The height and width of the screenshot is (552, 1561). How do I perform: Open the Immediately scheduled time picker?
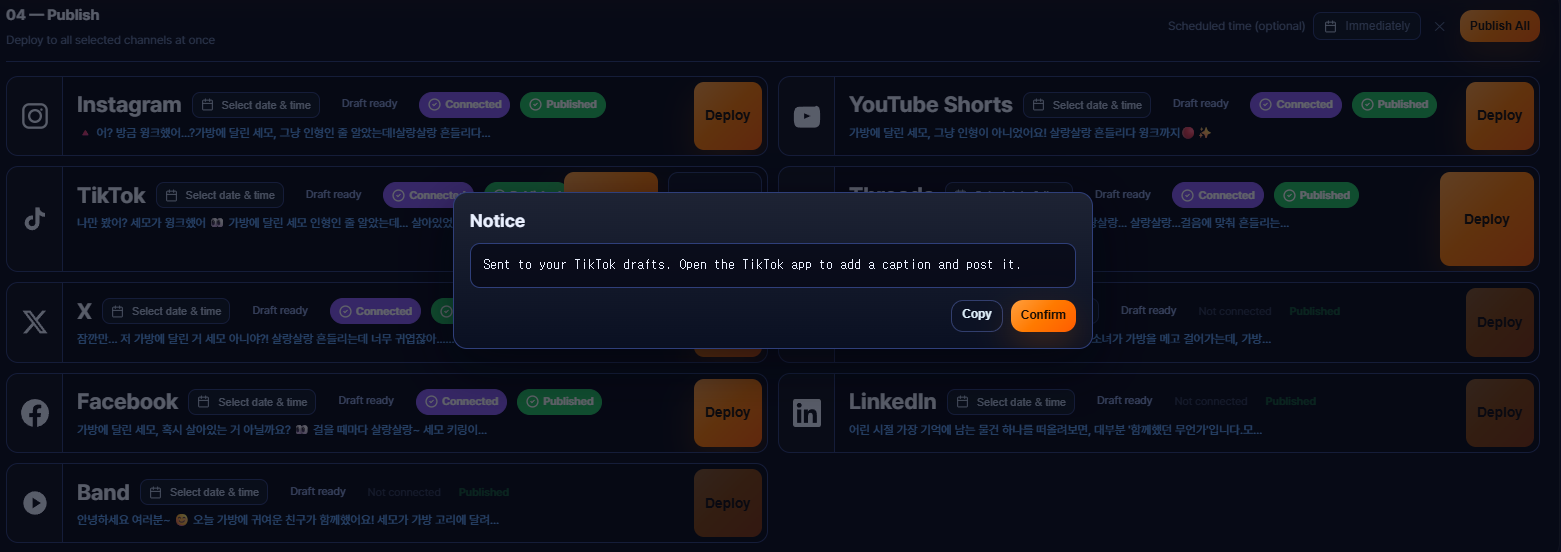tap(1367, 26)
